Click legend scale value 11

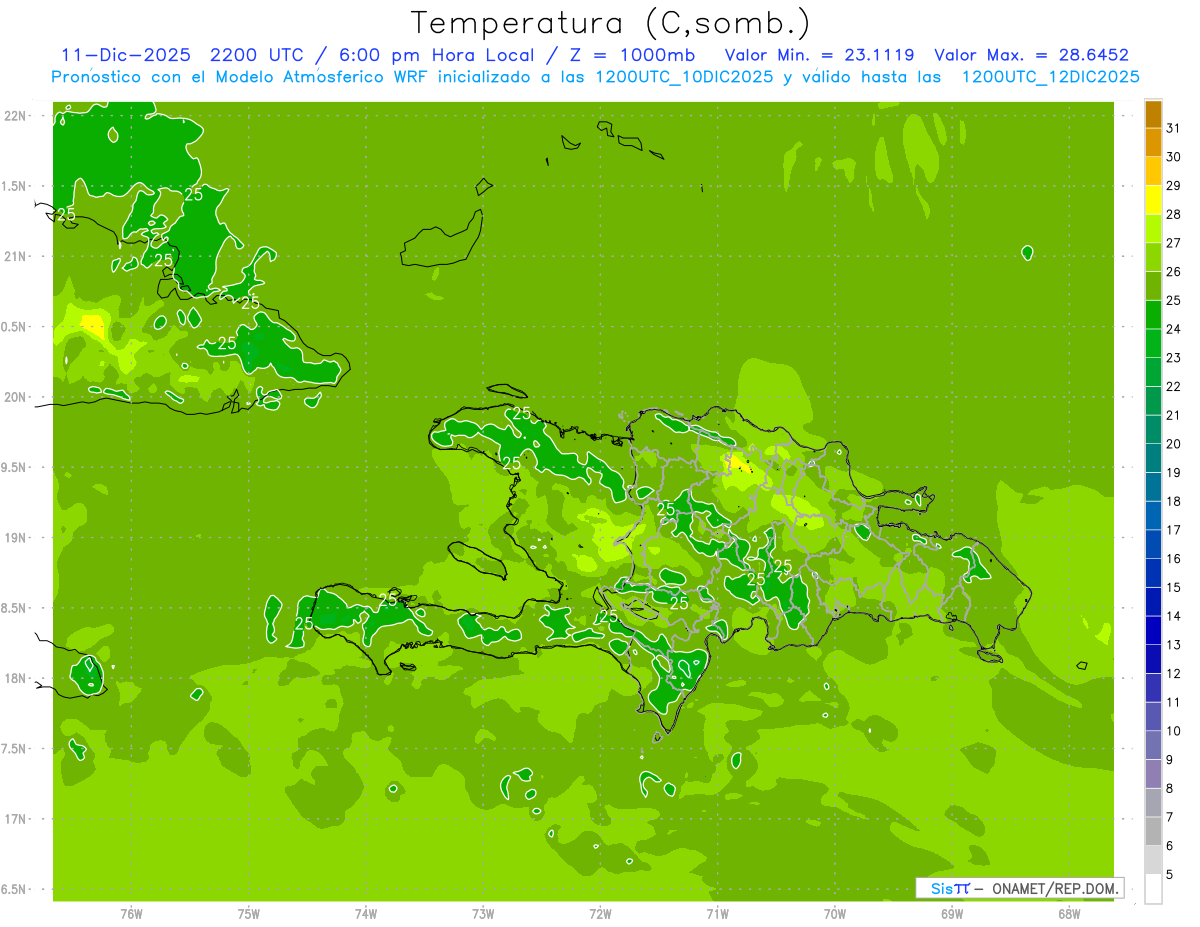click(x=1173, y=703)
